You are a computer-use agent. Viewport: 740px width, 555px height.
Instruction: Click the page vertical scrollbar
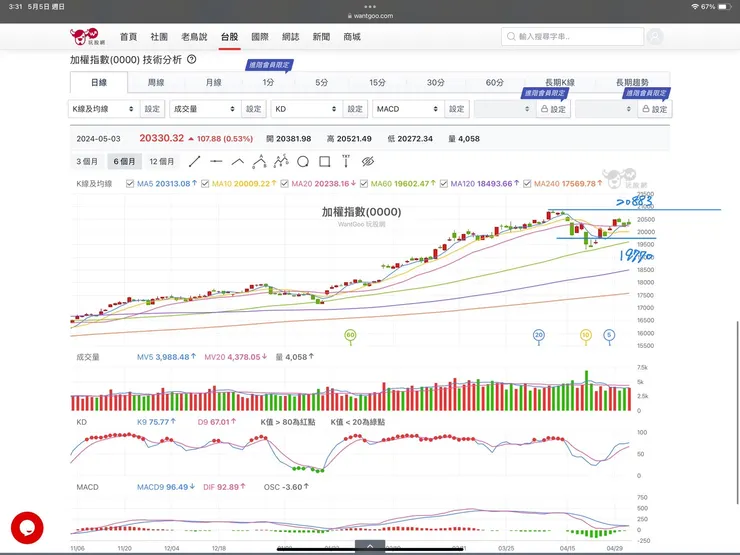[x=737, y=413]
